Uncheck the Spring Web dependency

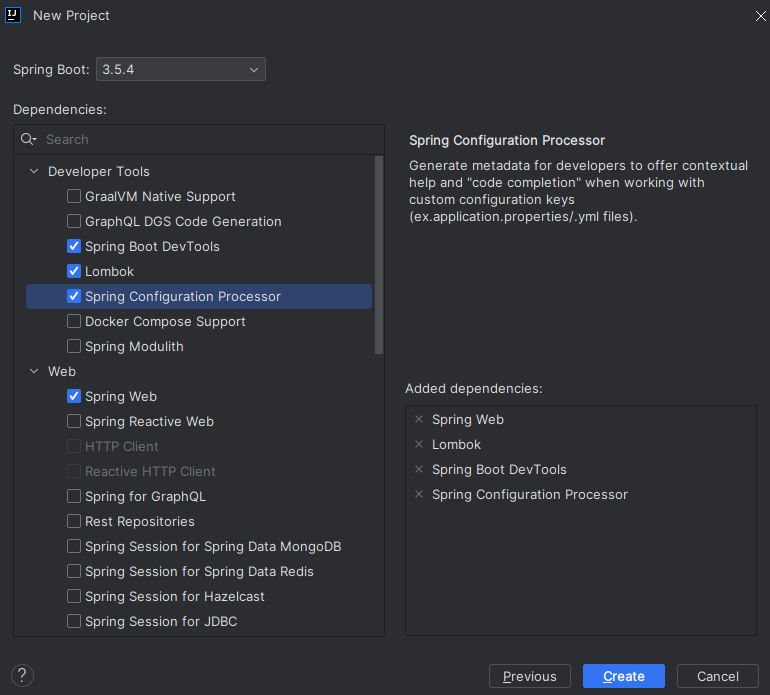(x=74, y=396)
